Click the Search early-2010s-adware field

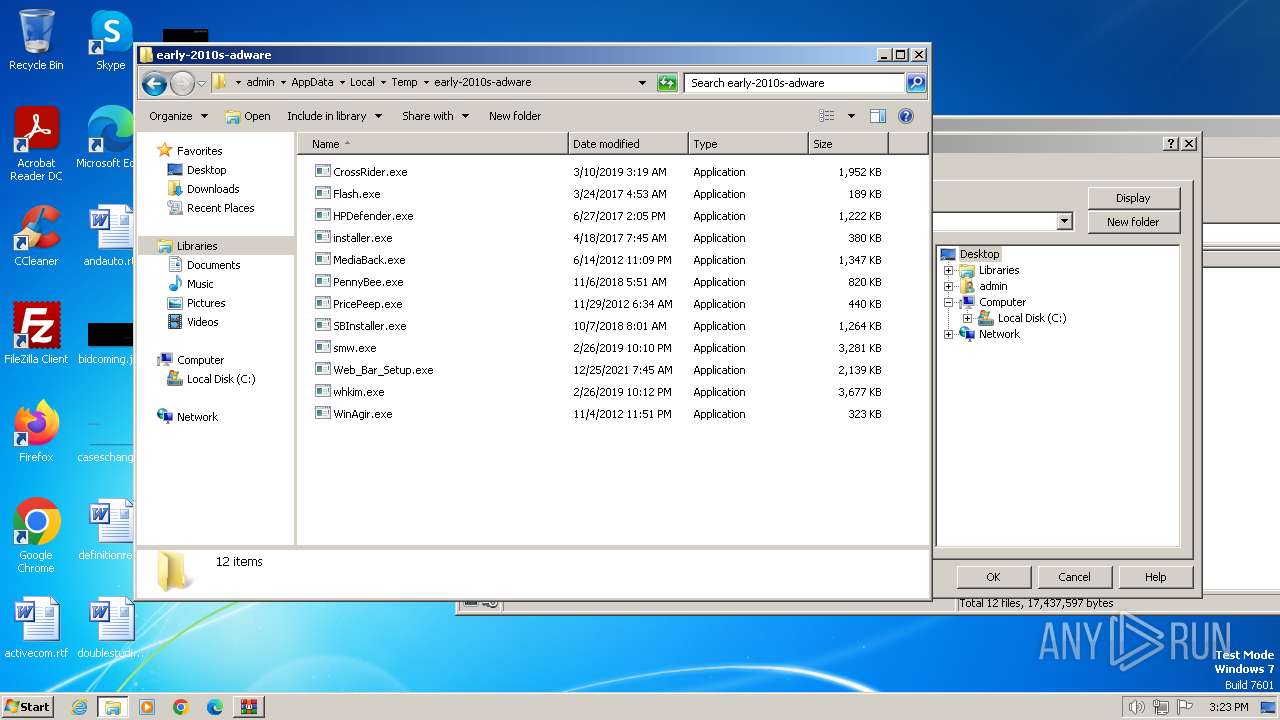795,83
